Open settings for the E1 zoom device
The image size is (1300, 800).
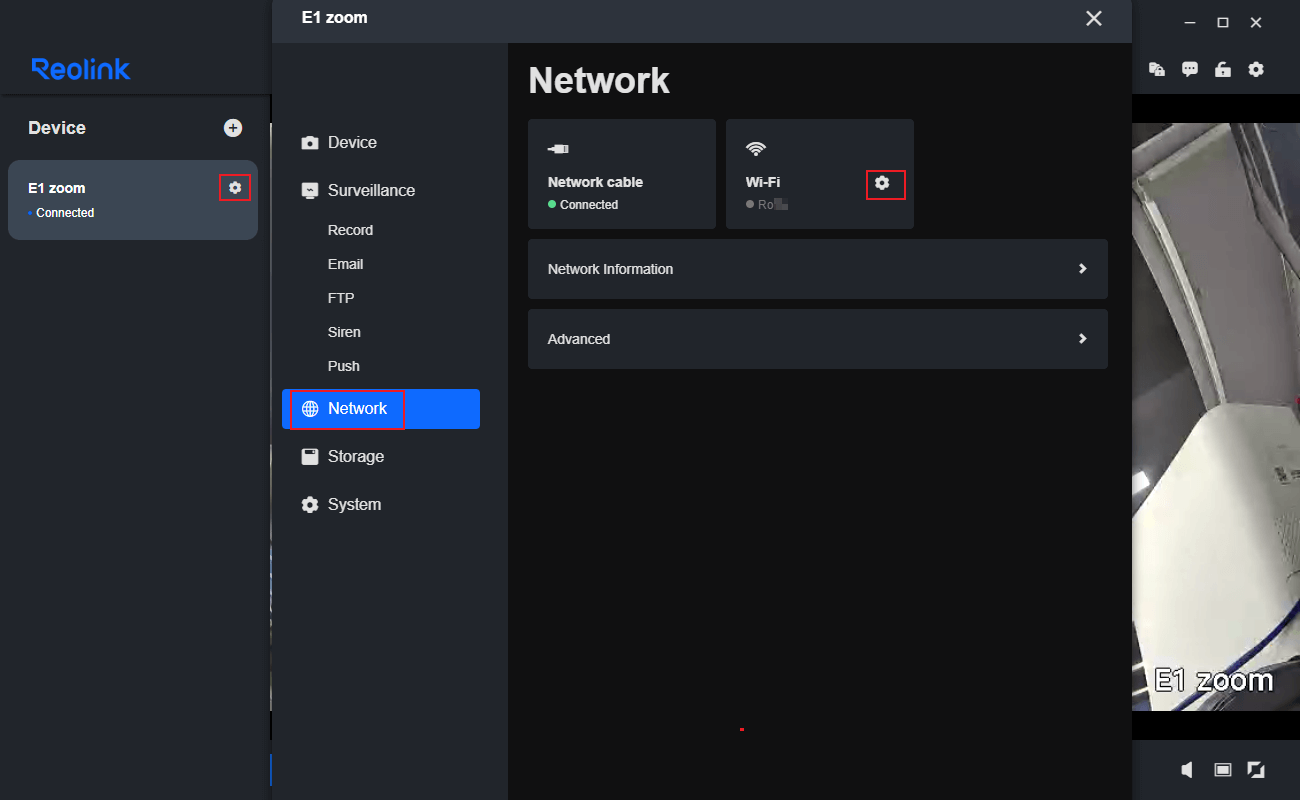click(234, 187)
